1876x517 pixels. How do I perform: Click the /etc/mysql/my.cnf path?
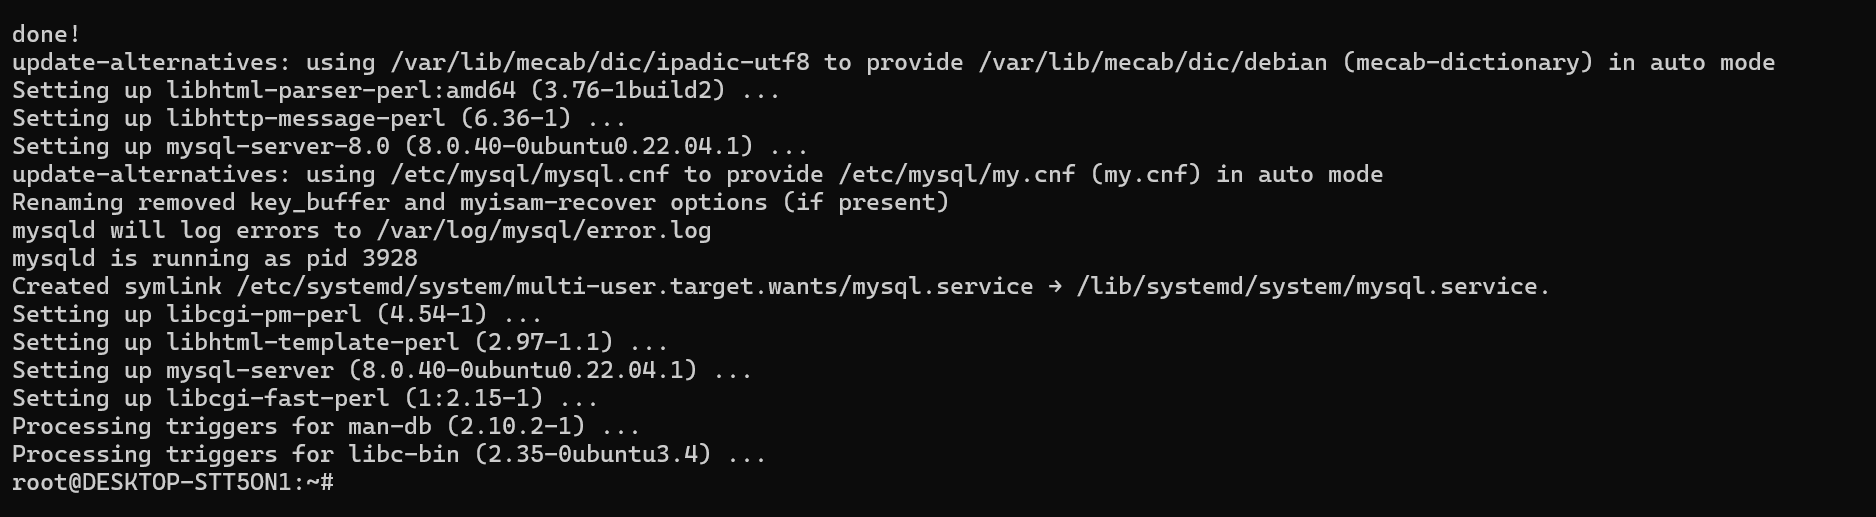pyautogui.click(x=957, y=174)
